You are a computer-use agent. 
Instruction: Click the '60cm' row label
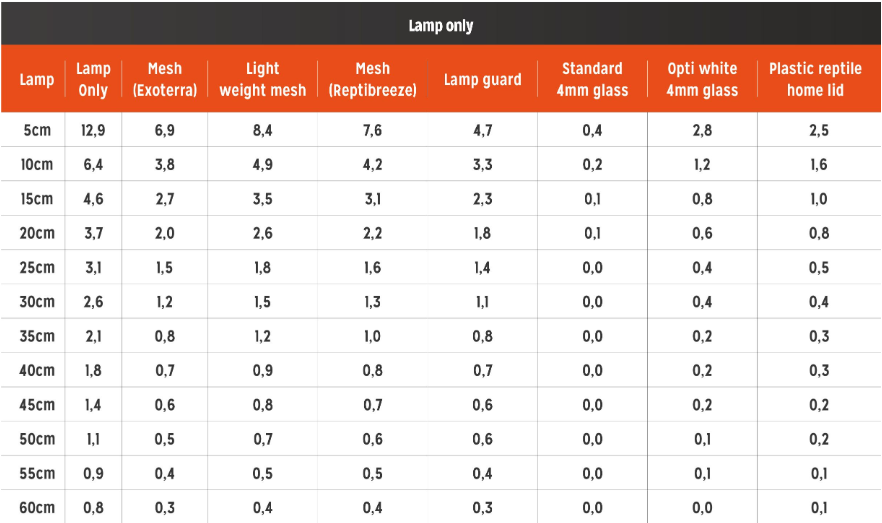click(37, 508)
